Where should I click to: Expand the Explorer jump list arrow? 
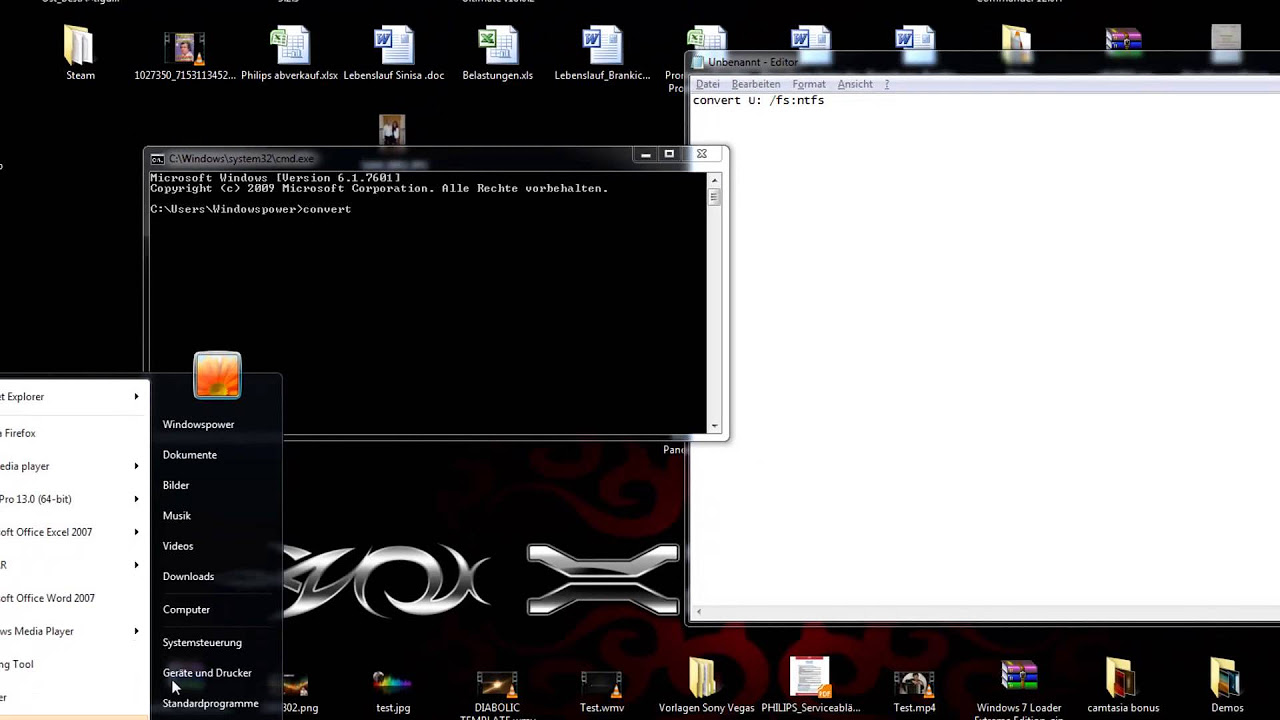(x=136, y=397)
